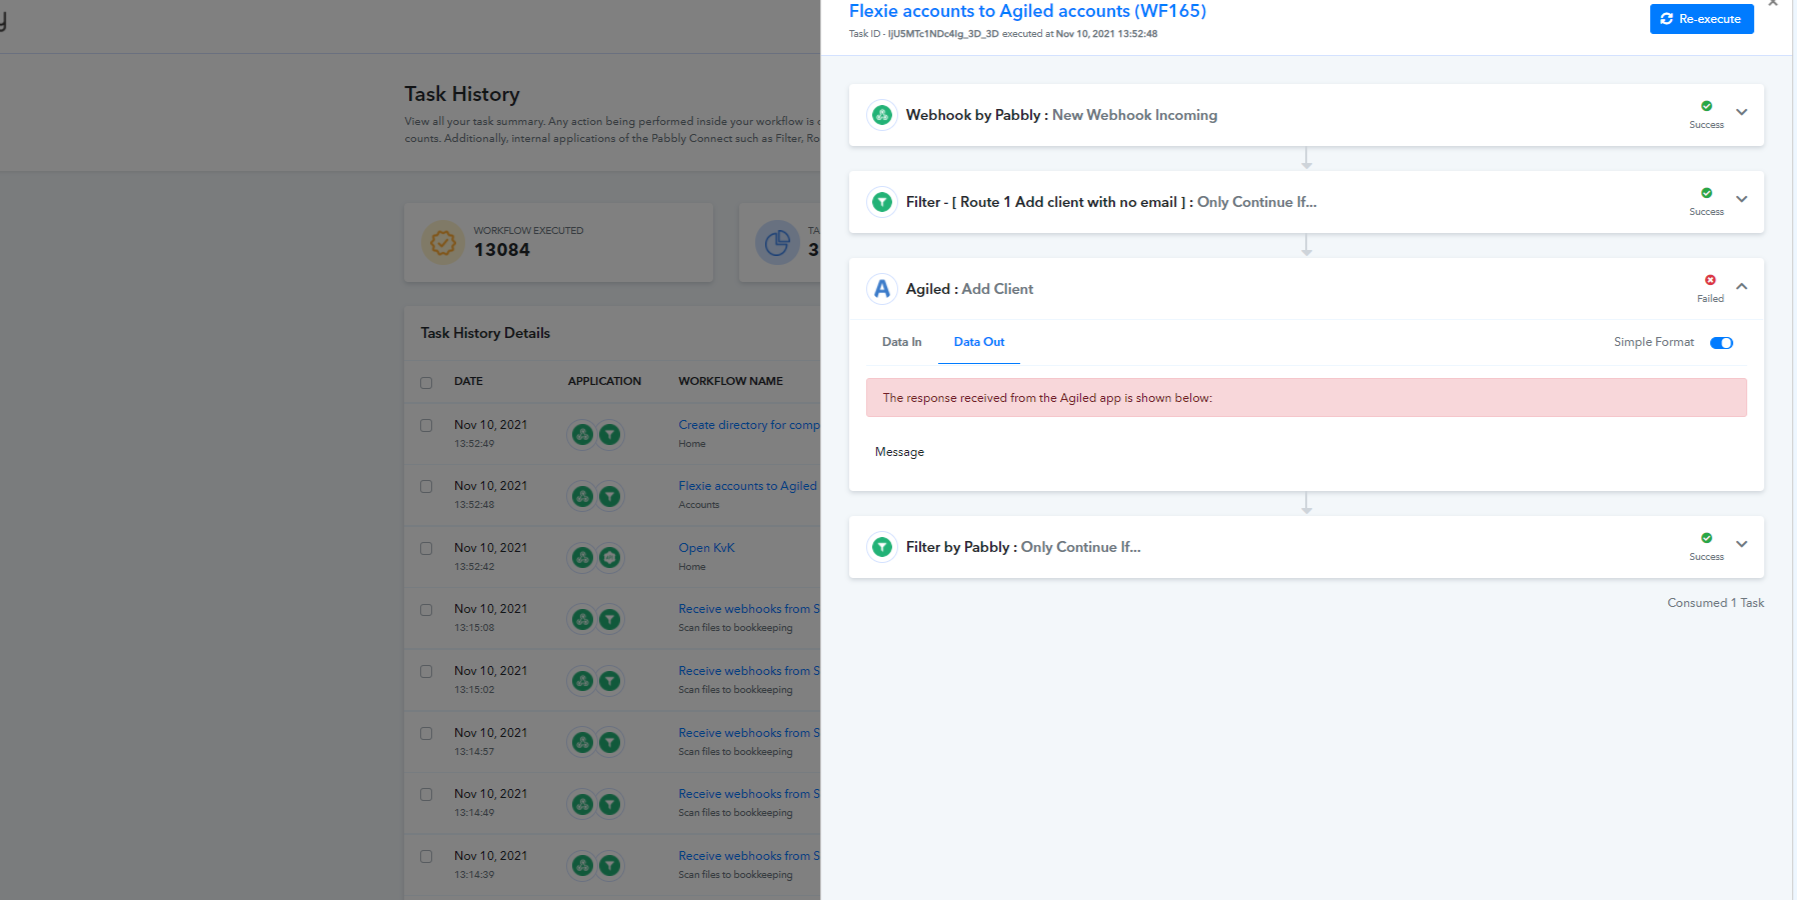Toggle the Simple Format switch
This screenshot has width=1797, height=900.
(x=1721, y=343)
